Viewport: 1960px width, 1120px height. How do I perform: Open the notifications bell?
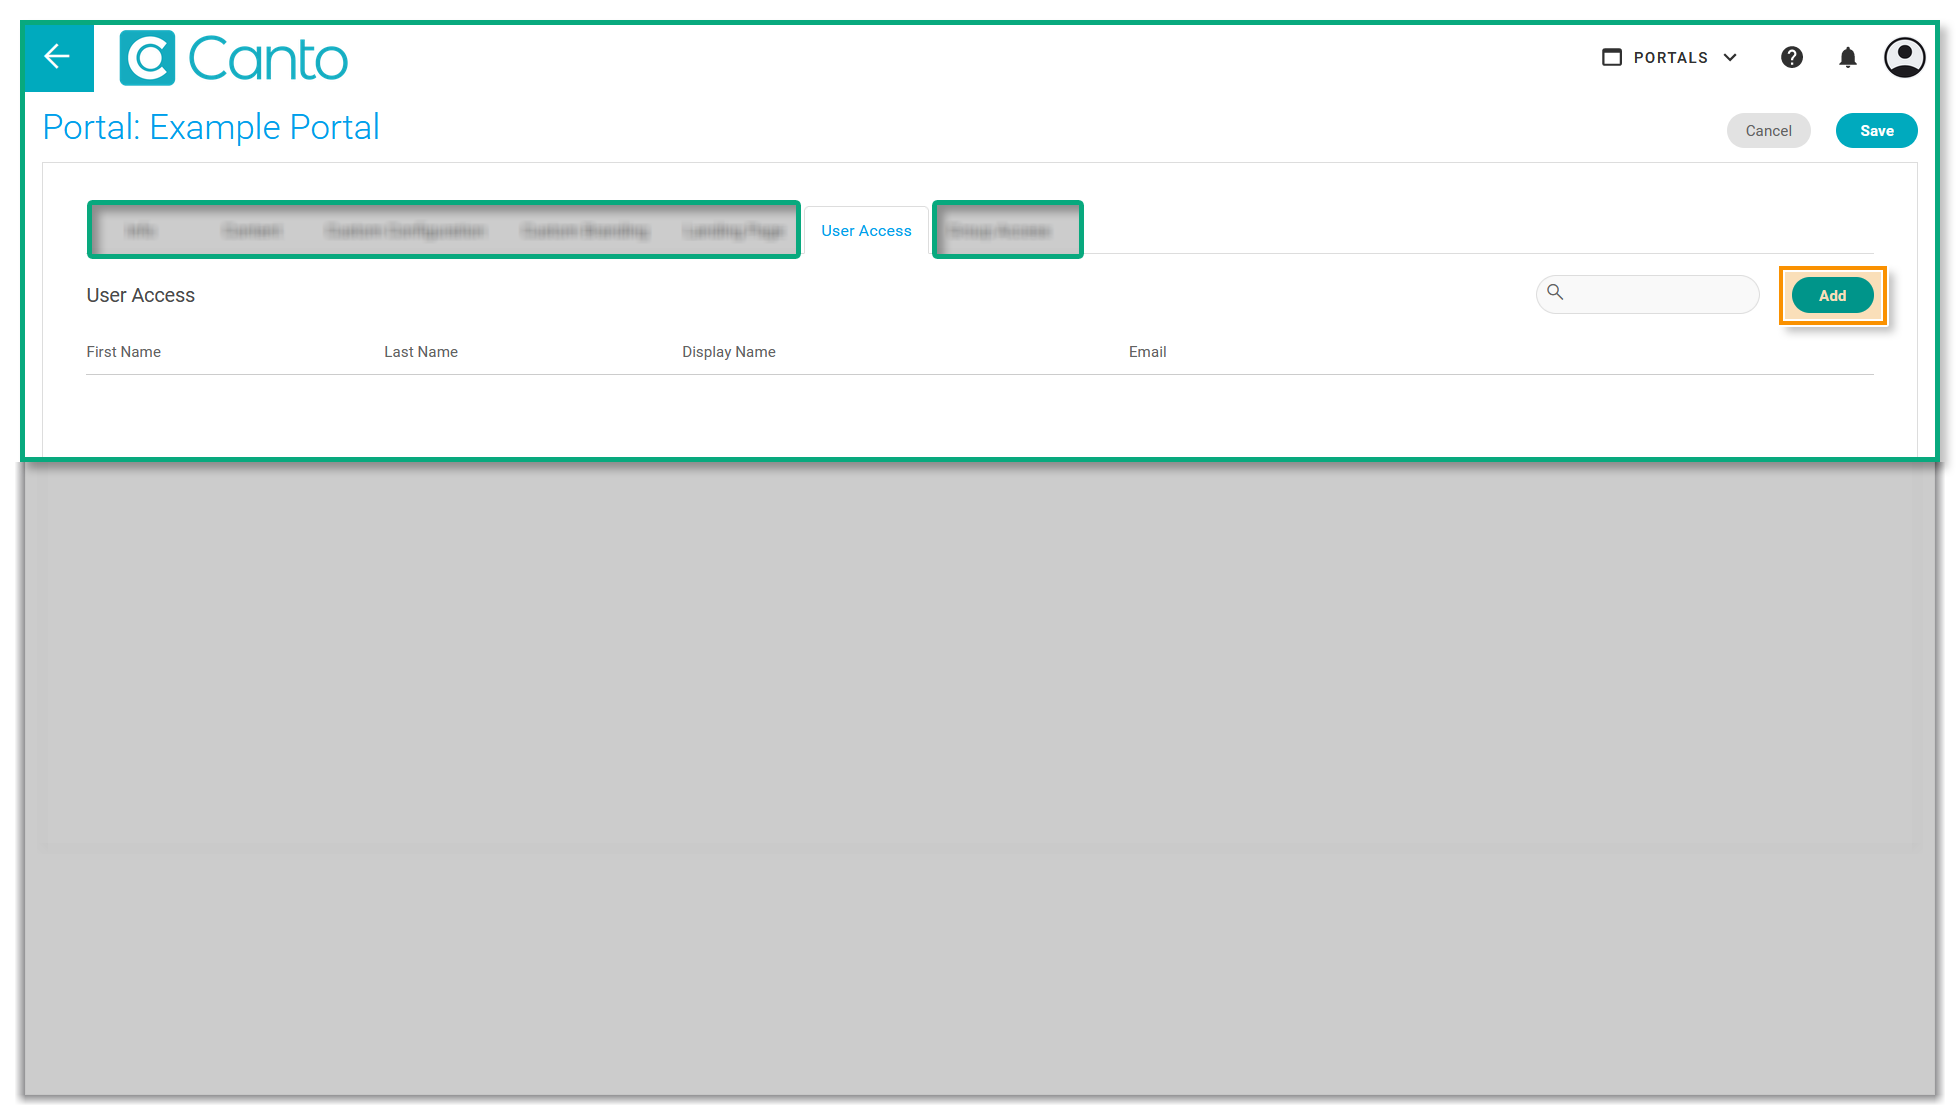(x=1847, y=58)
